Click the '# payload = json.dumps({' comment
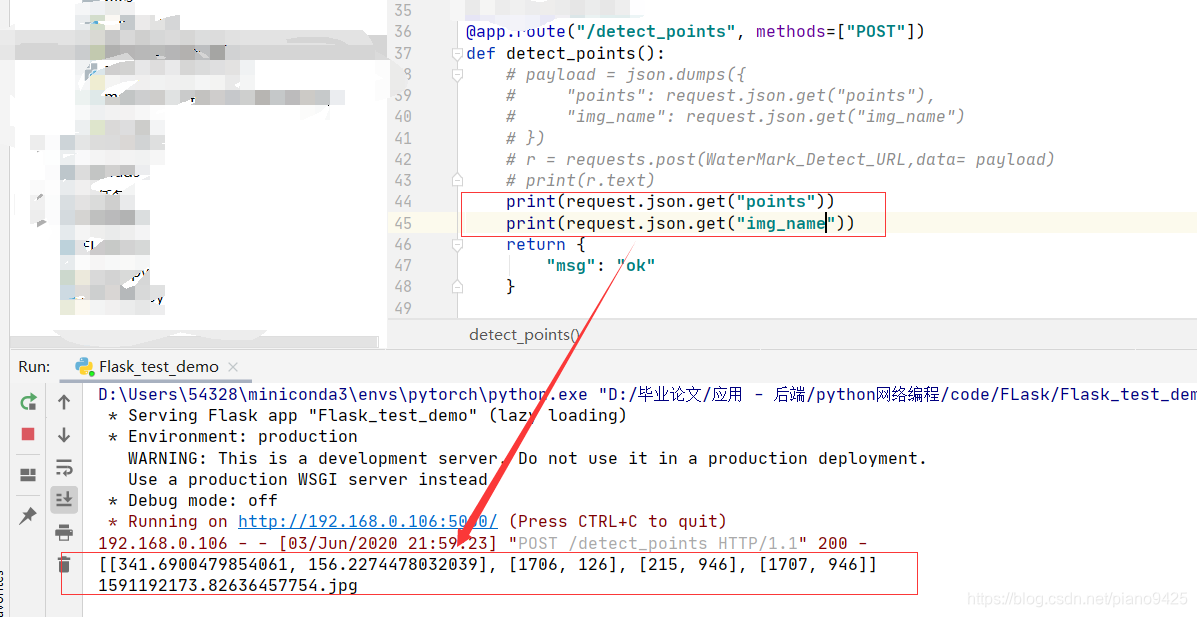 point(626,75)
